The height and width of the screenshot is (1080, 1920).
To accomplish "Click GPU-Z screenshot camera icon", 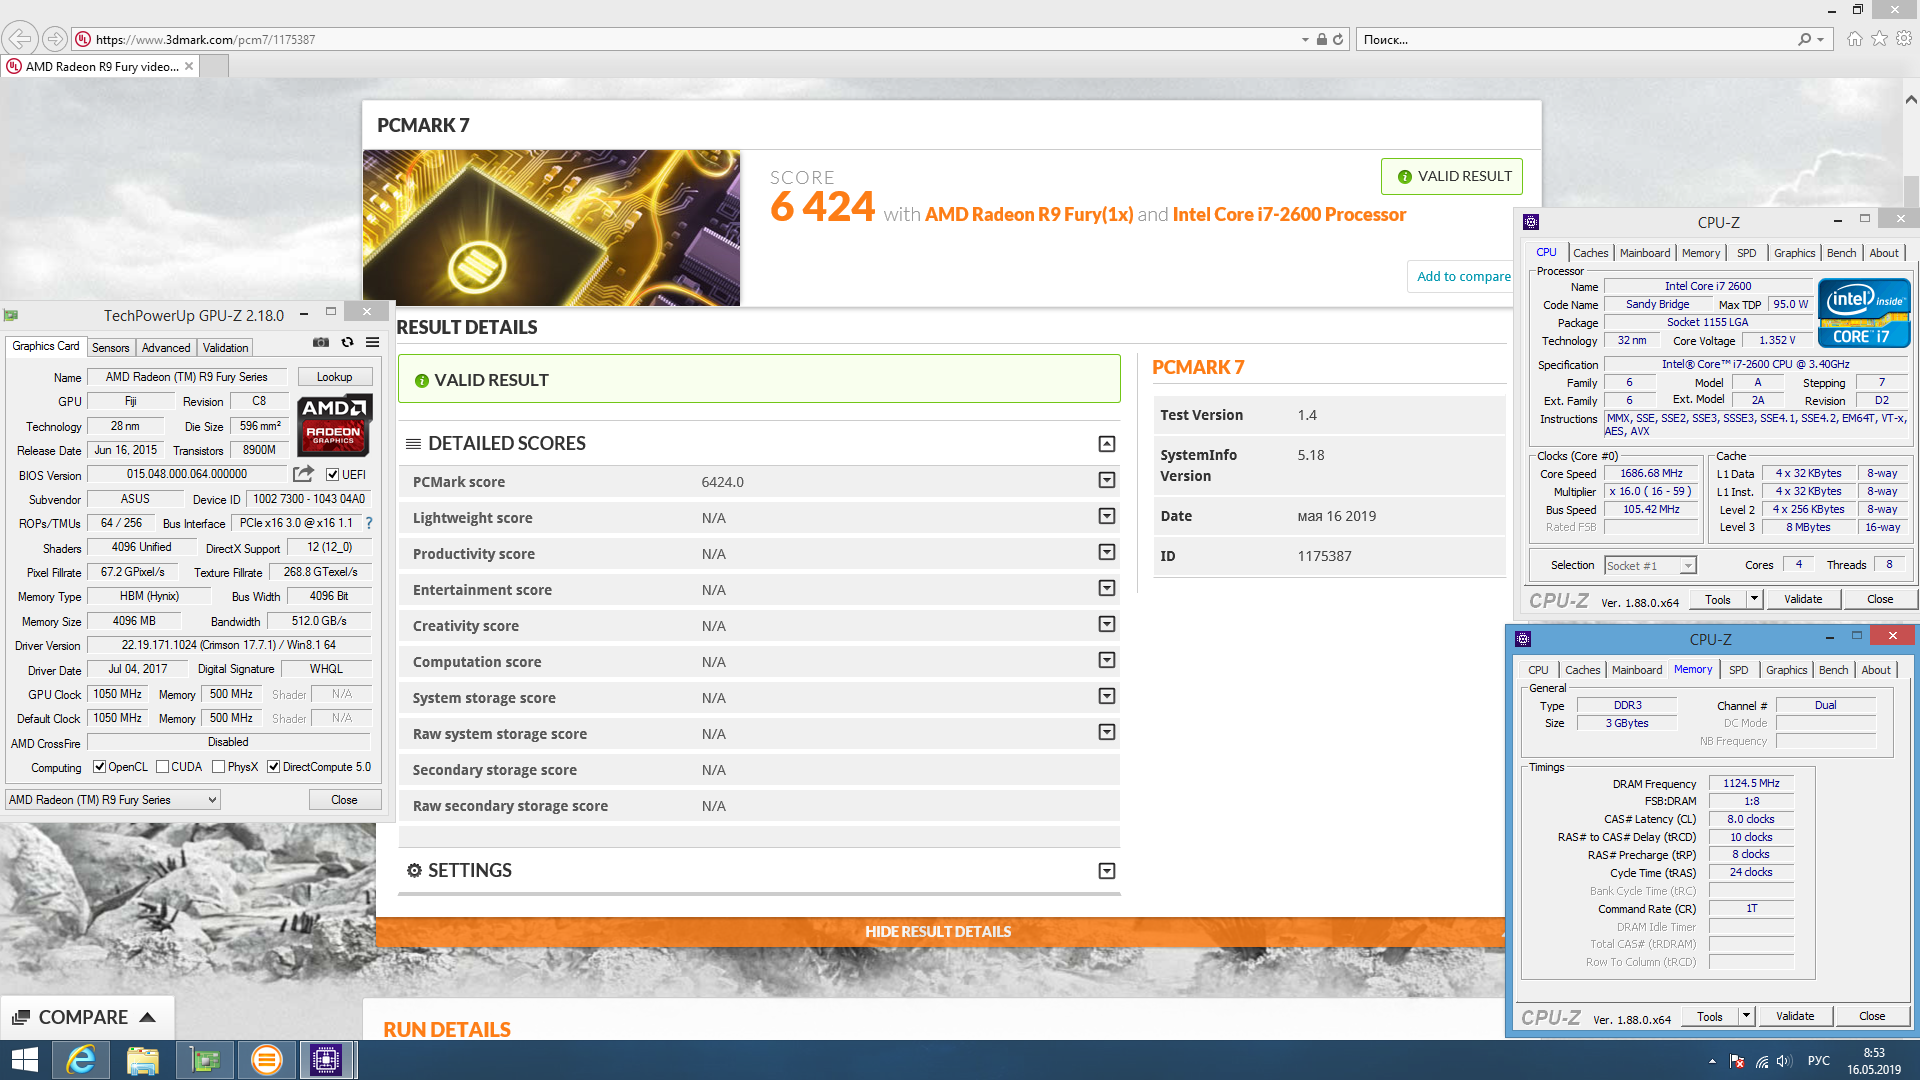I will (x=320, y=342).
